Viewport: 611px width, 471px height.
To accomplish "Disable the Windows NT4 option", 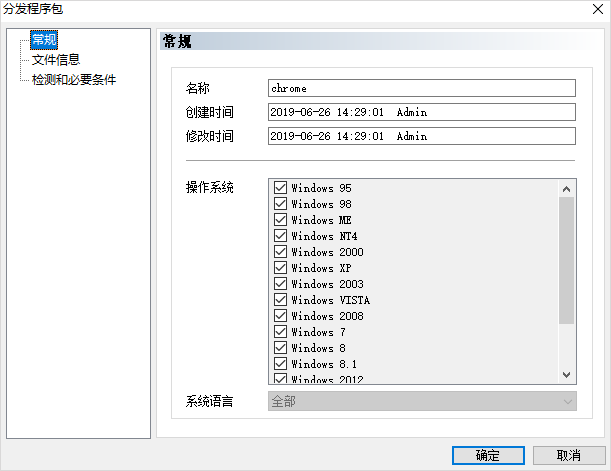I will coord(280,236).
